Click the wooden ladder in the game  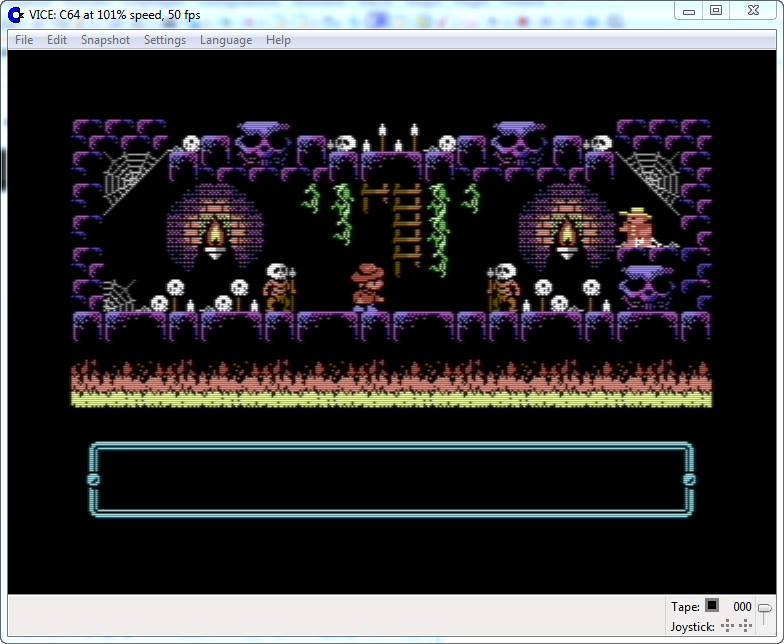(406, 228)
